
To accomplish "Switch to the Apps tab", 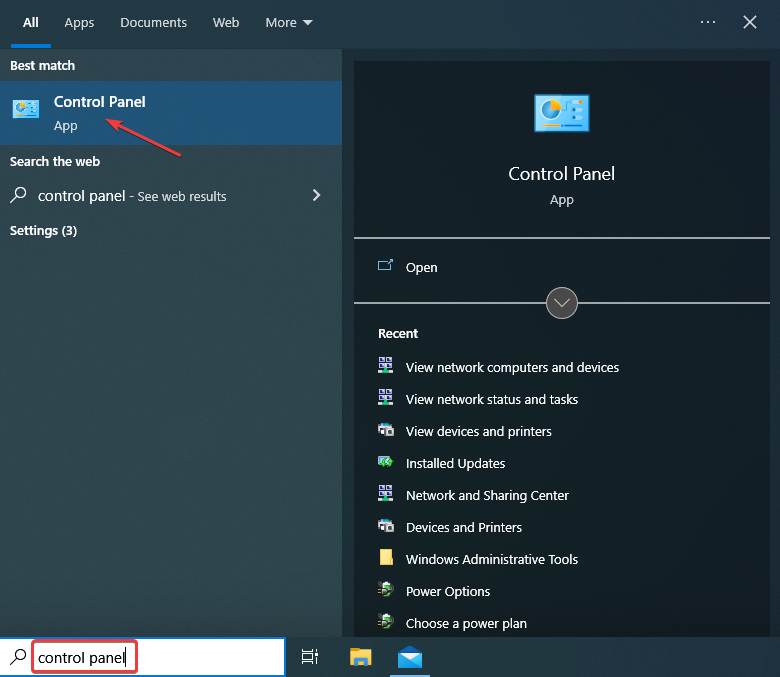I will (x=79, y=23).
